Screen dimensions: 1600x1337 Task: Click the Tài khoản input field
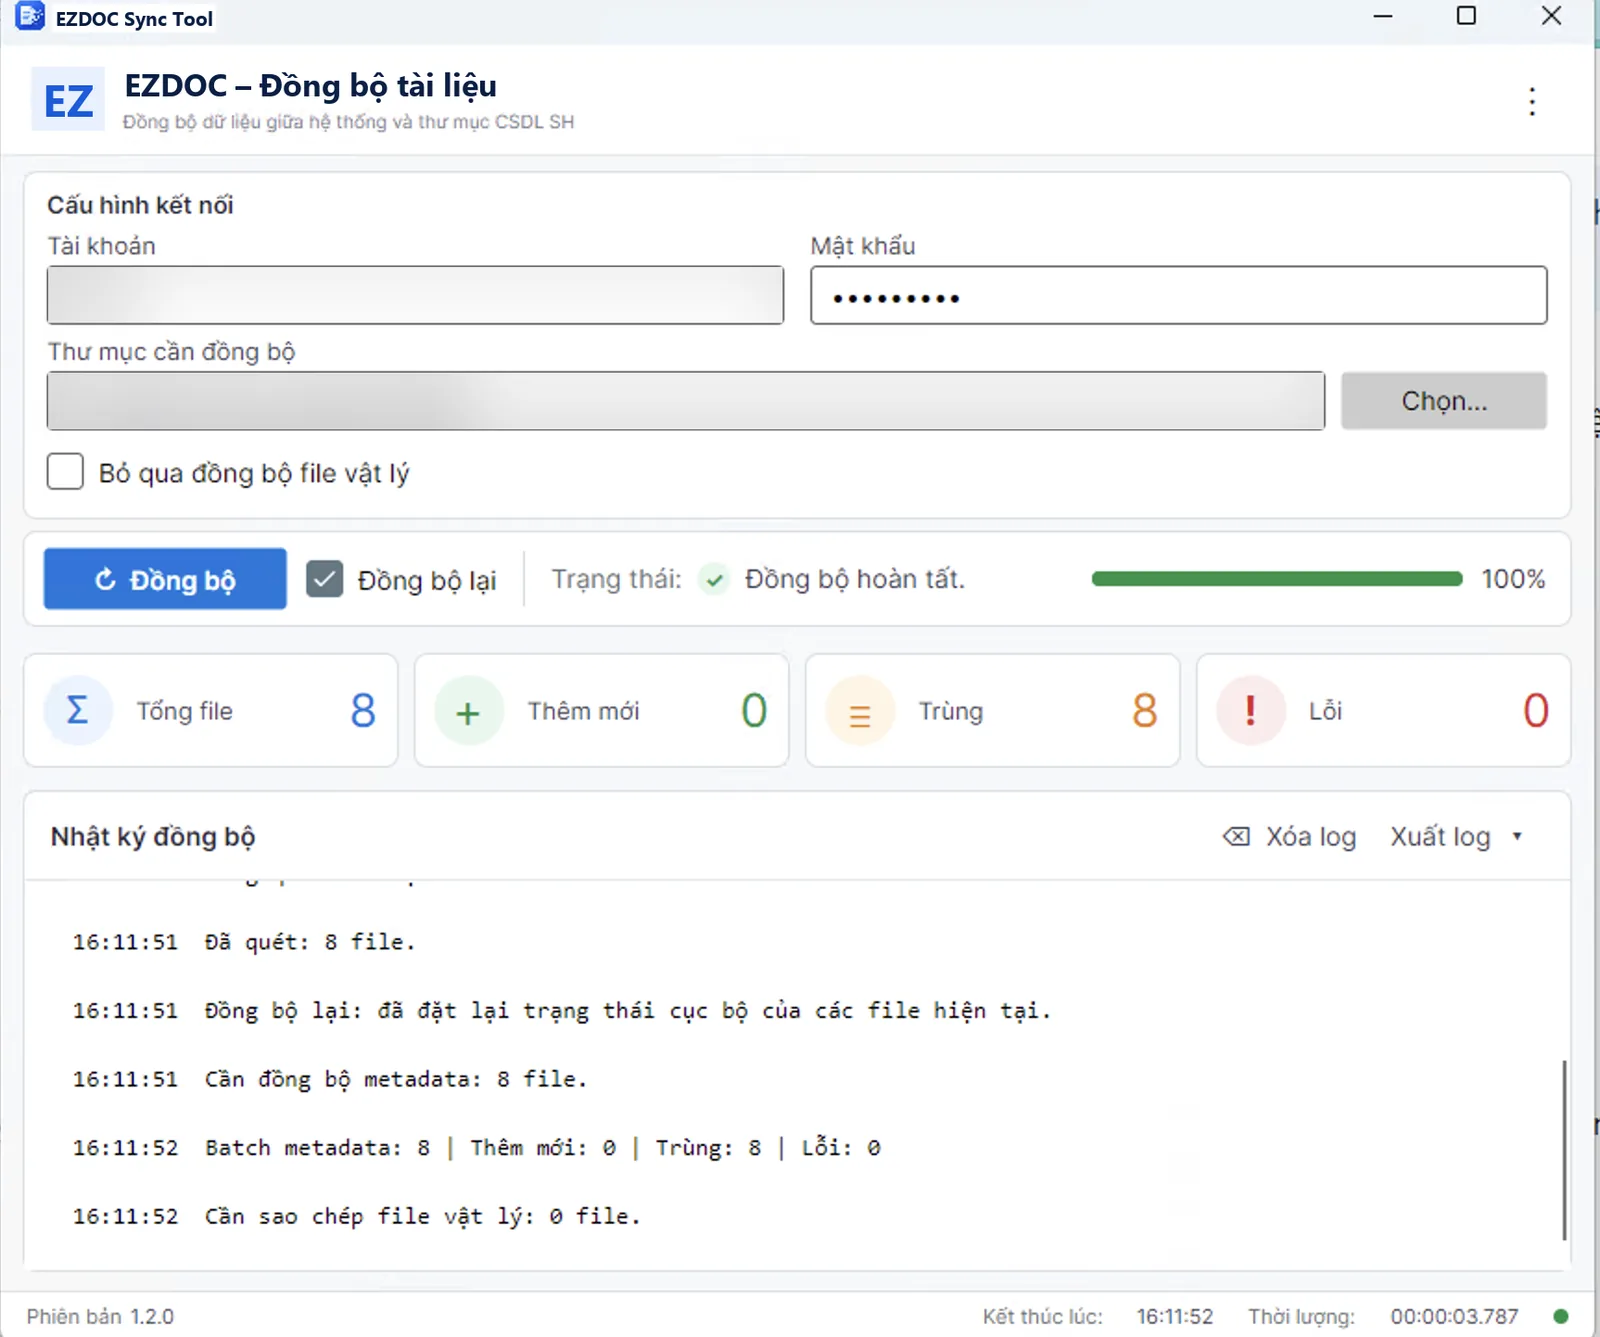415,295
